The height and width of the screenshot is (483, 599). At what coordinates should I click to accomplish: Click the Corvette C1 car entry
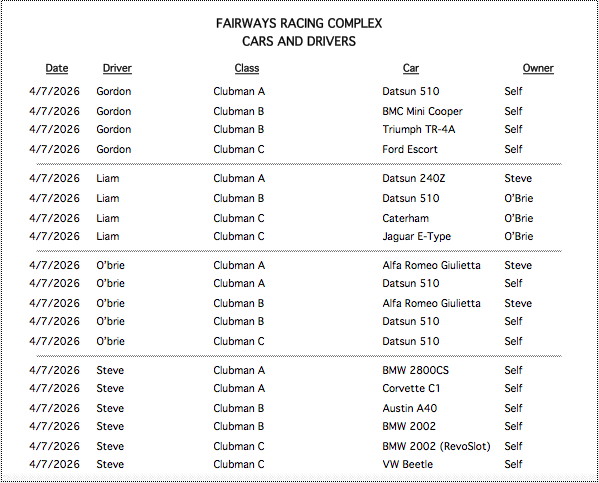(x=411, y=388)
